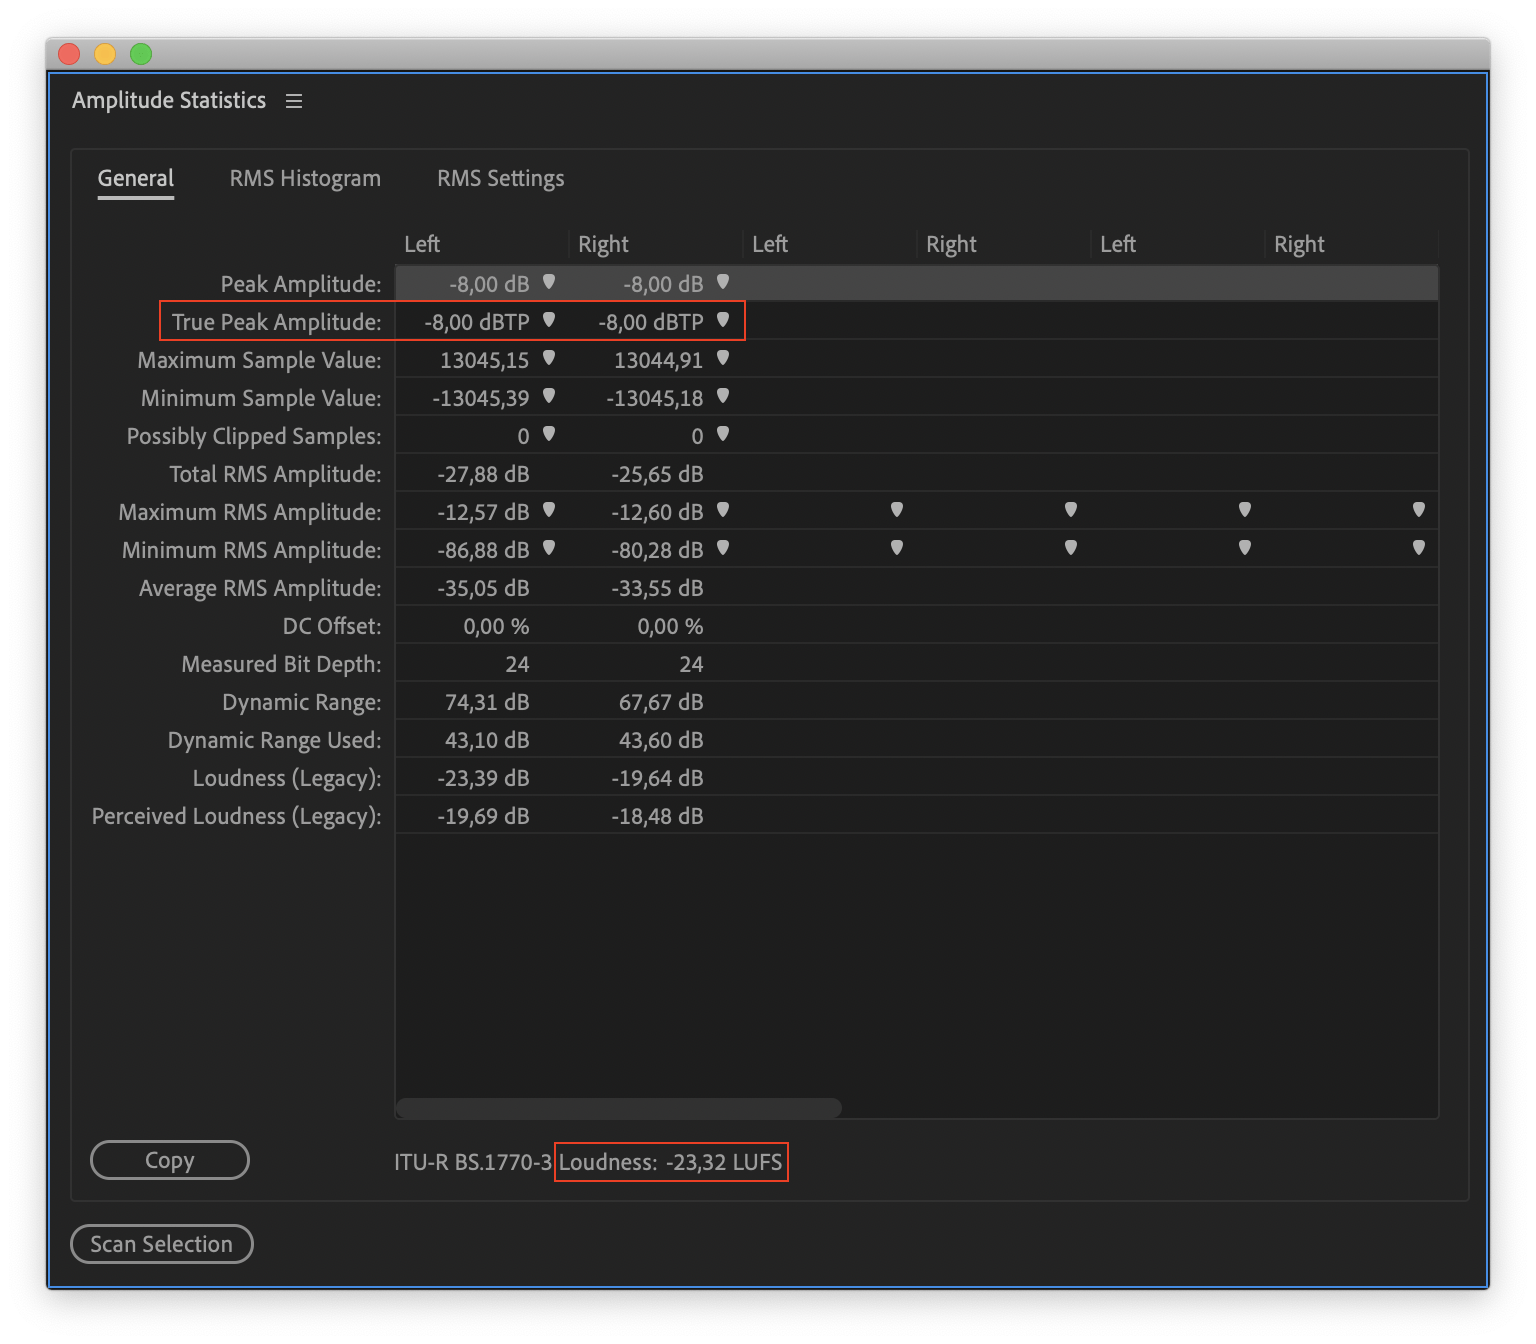Click Average RMS Amplitude value -33,55 dB
Image resolution: width=1536 pixels, height=1344 pixels.
(657, 588)
